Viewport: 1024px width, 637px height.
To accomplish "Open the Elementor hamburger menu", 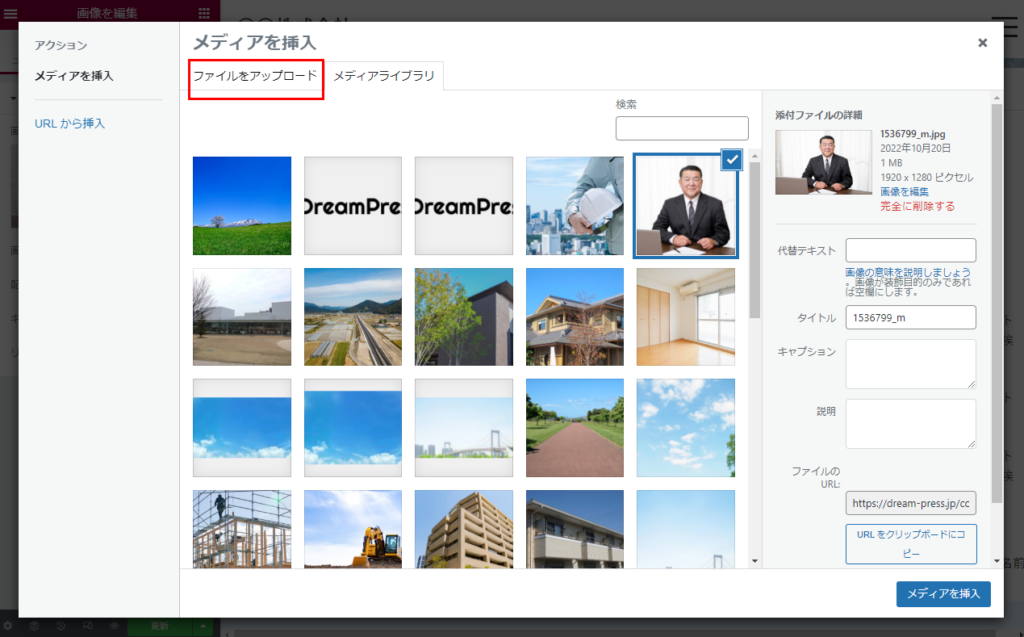I will [11, 13].
